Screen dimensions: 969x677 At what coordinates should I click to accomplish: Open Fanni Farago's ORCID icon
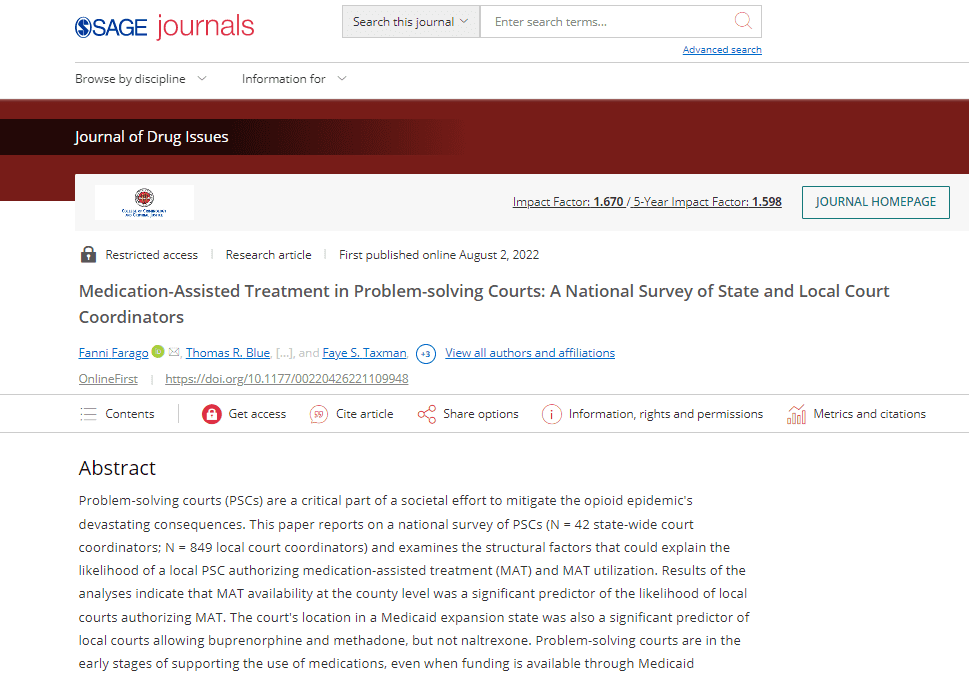(x=158, y=351)
